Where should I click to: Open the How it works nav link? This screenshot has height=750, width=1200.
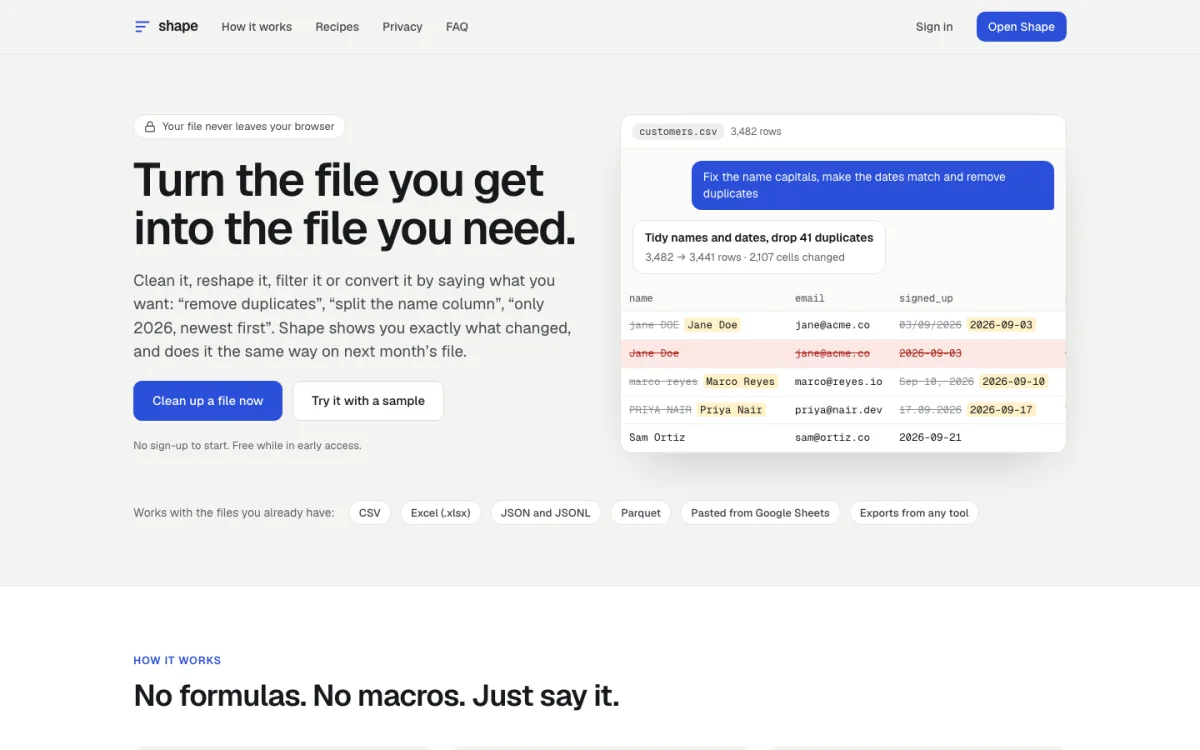[x=257, y=27]
